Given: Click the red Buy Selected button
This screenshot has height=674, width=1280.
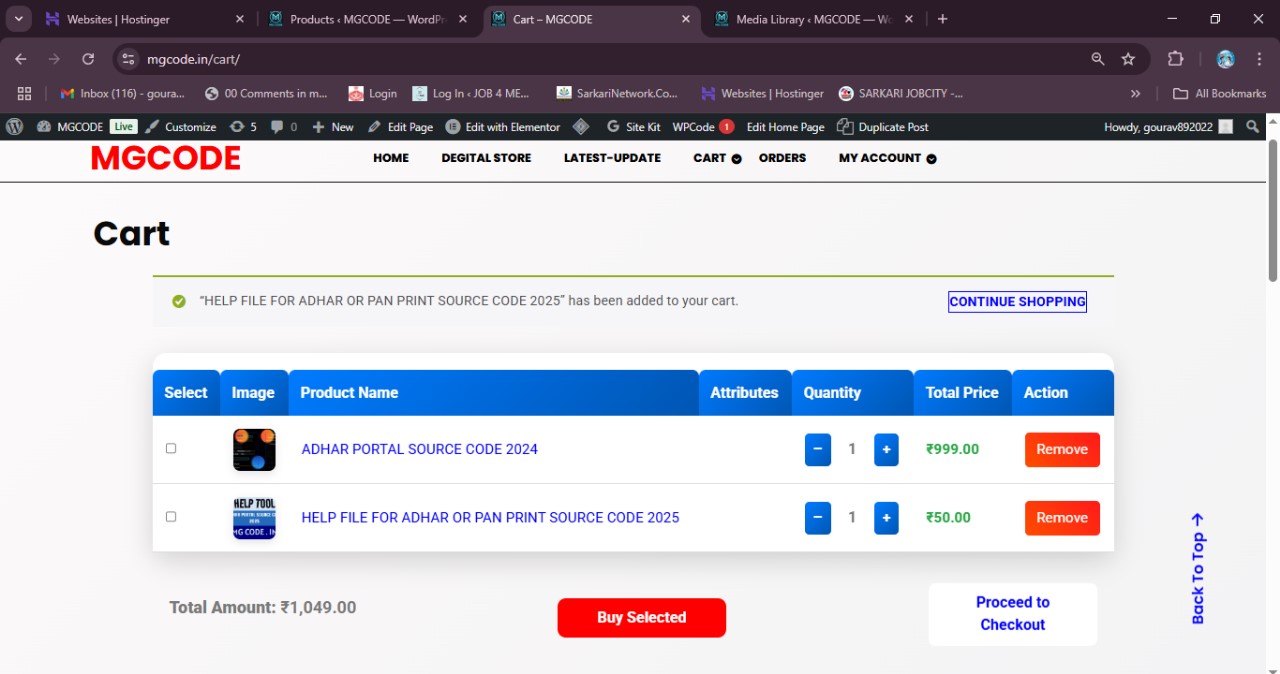Looking at the screenshot, I should (641, 618).
